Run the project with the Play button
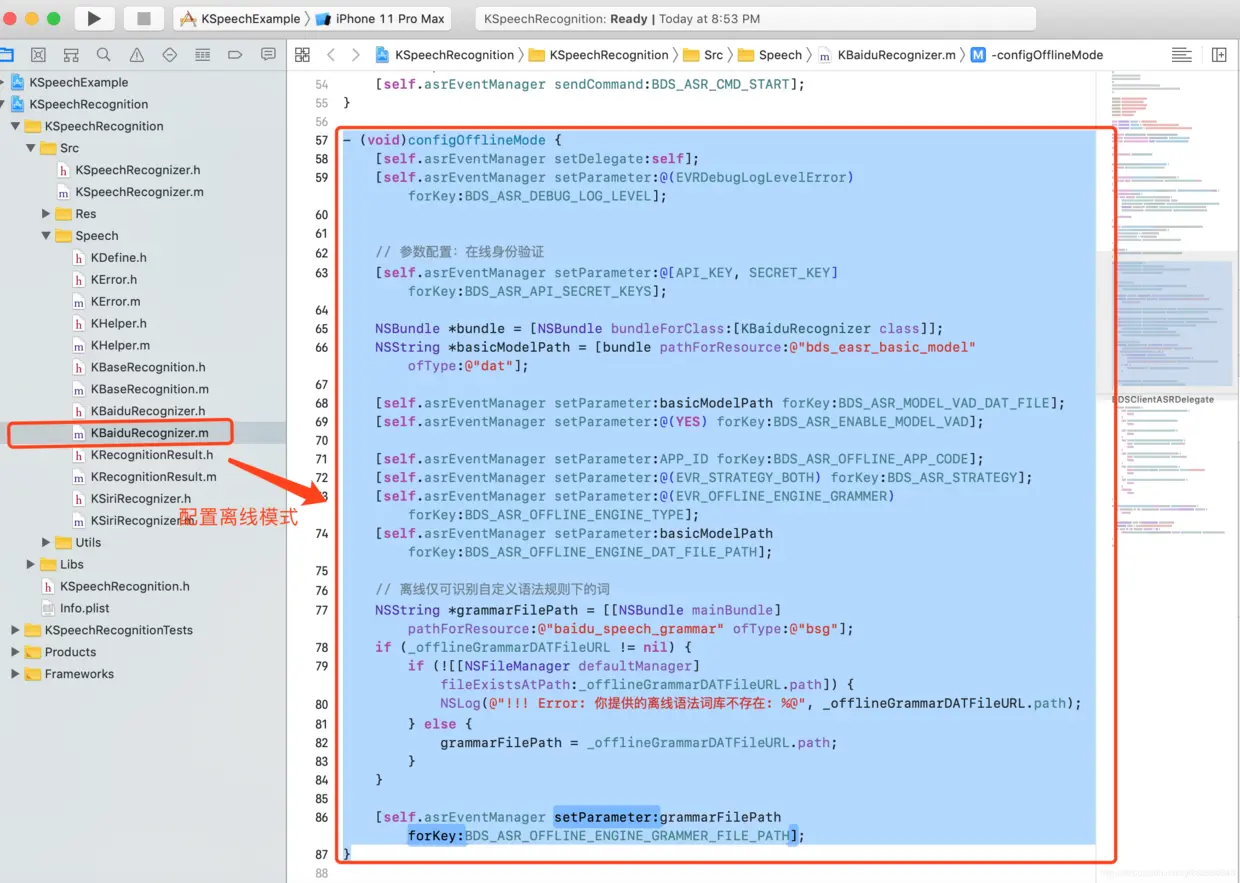The height and width of the screenshot is (883, 1240). click(x=94, y=18)
